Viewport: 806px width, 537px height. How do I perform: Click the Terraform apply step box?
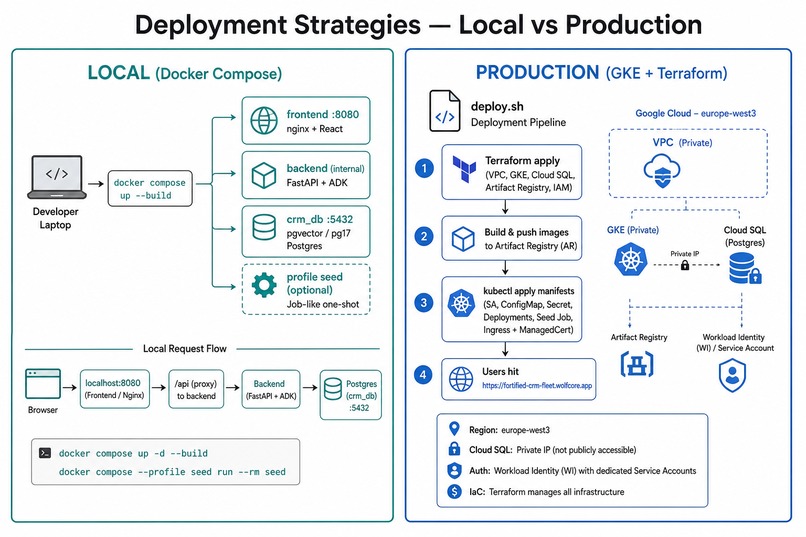511,172
